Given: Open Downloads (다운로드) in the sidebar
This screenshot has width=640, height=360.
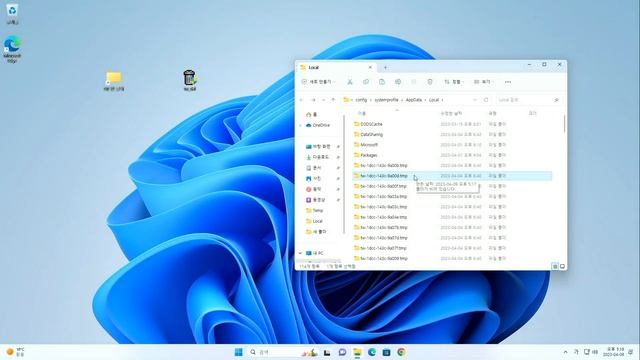Looking at the screenshot, I should click(x=318, y=157).
